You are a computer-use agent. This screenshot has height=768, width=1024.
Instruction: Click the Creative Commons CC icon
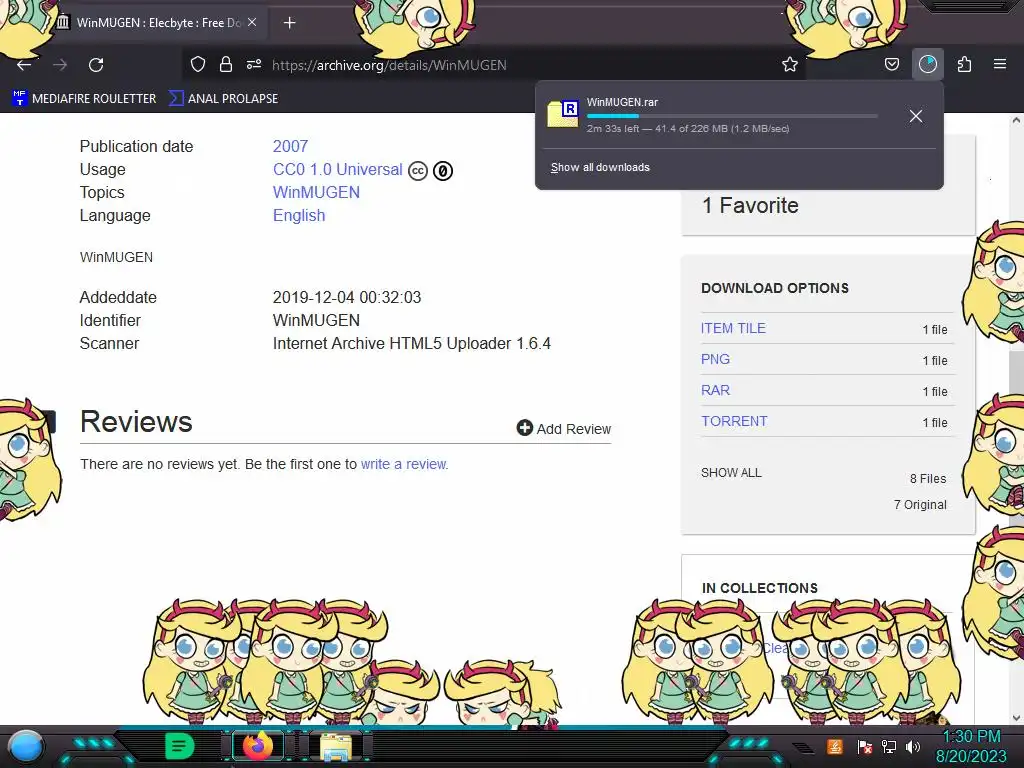point(418,170)
